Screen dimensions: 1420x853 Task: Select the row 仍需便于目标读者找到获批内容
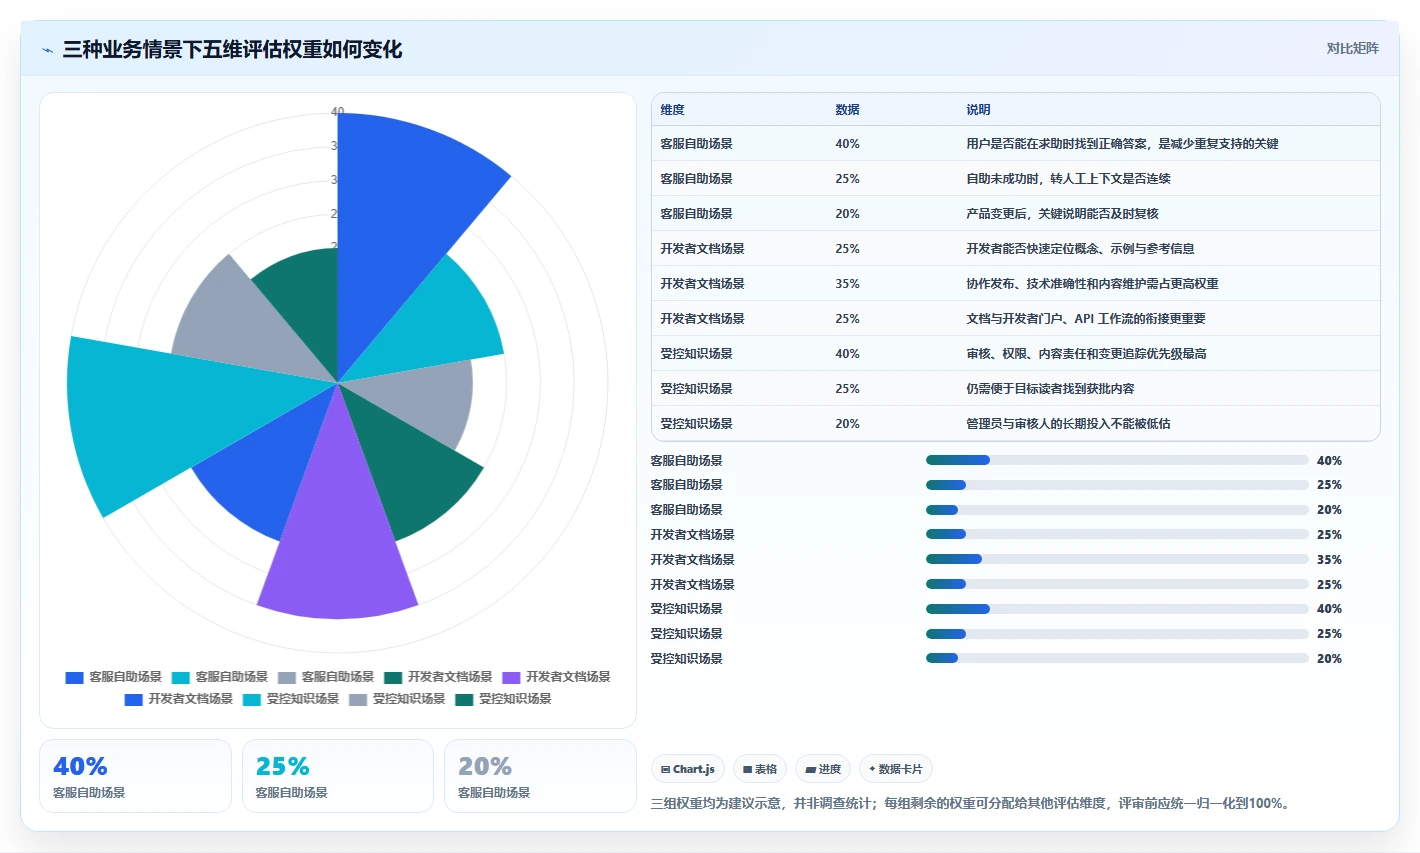point(1016,389)
